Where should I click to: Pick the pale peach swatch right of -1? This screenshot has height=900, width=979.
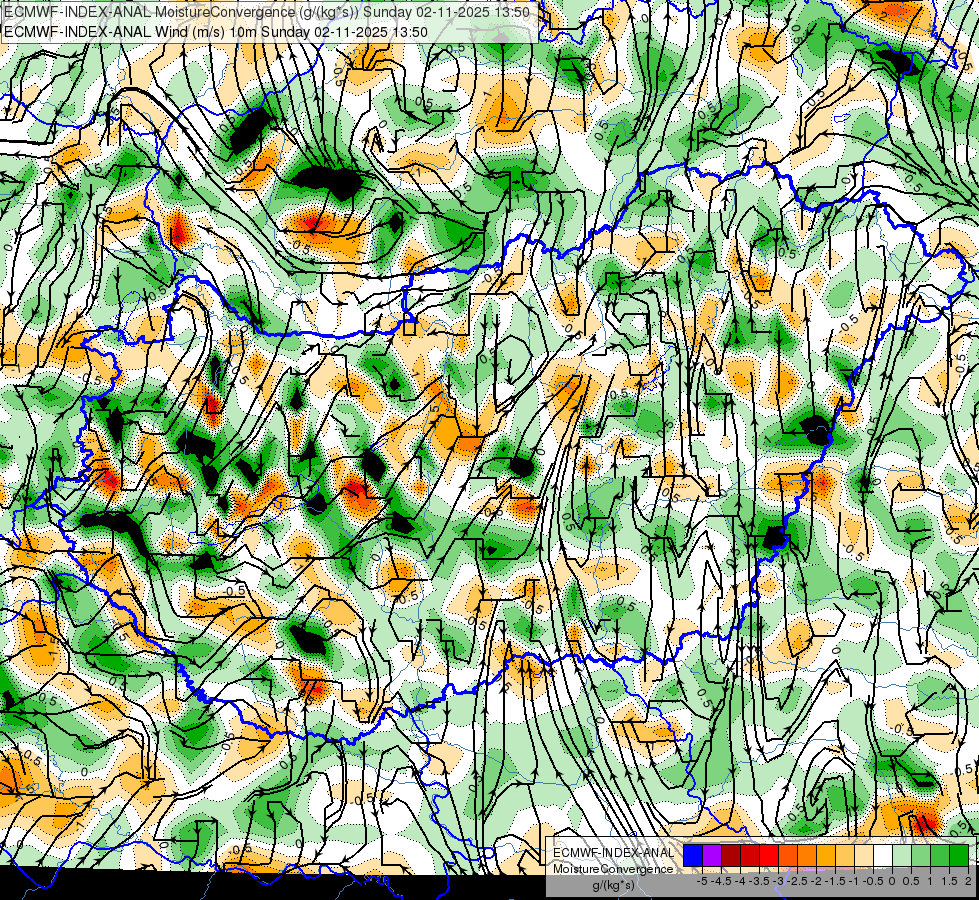click(864, 856)
